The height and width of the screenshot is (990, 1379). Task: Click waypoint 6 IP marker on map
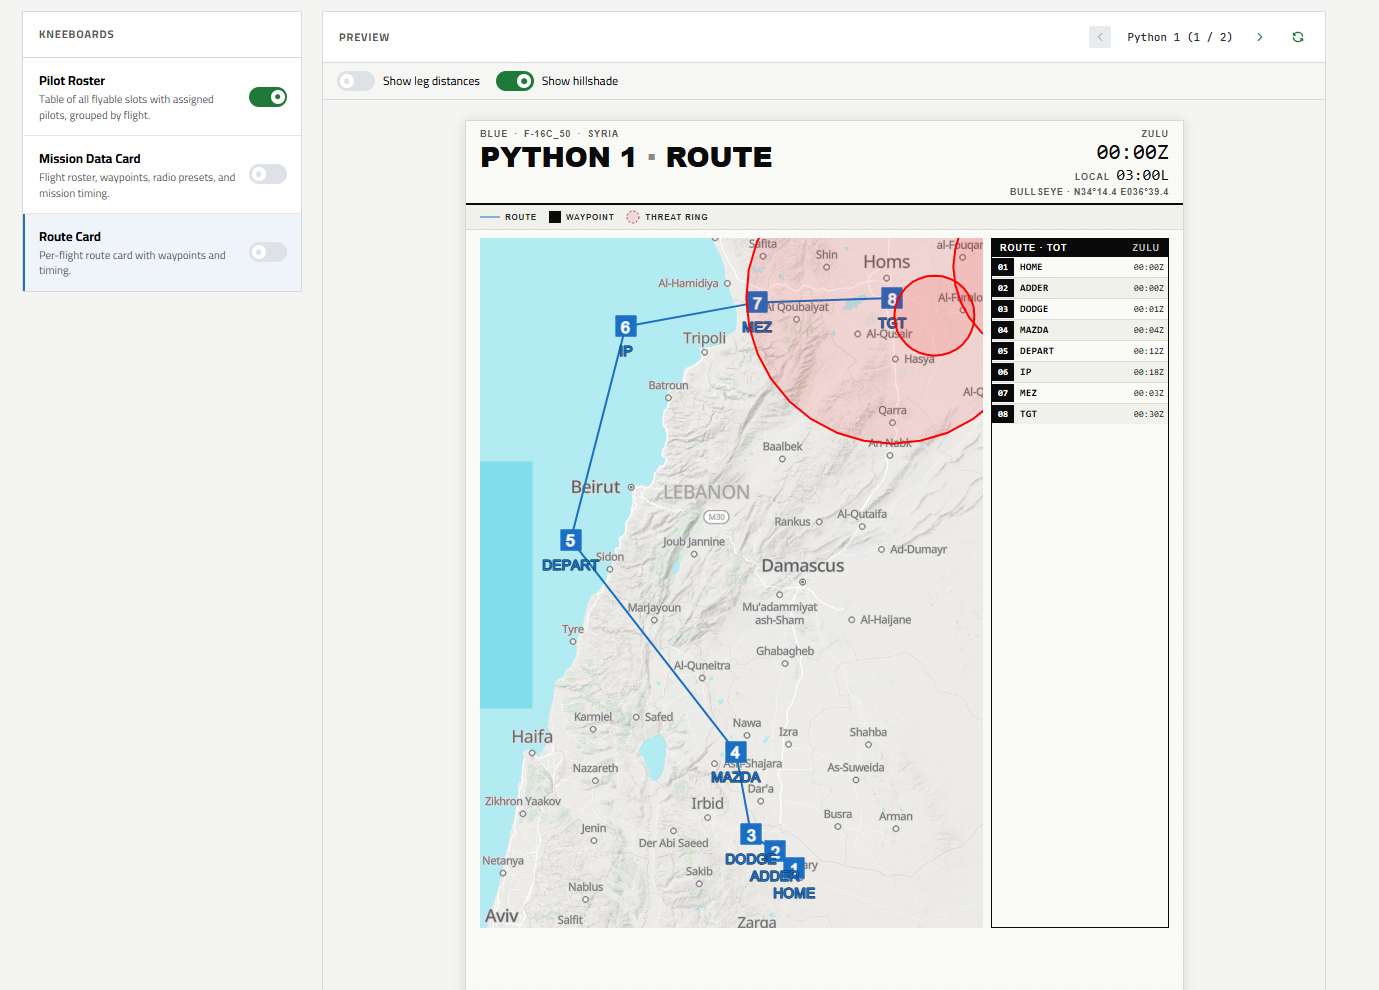(625, 327)
